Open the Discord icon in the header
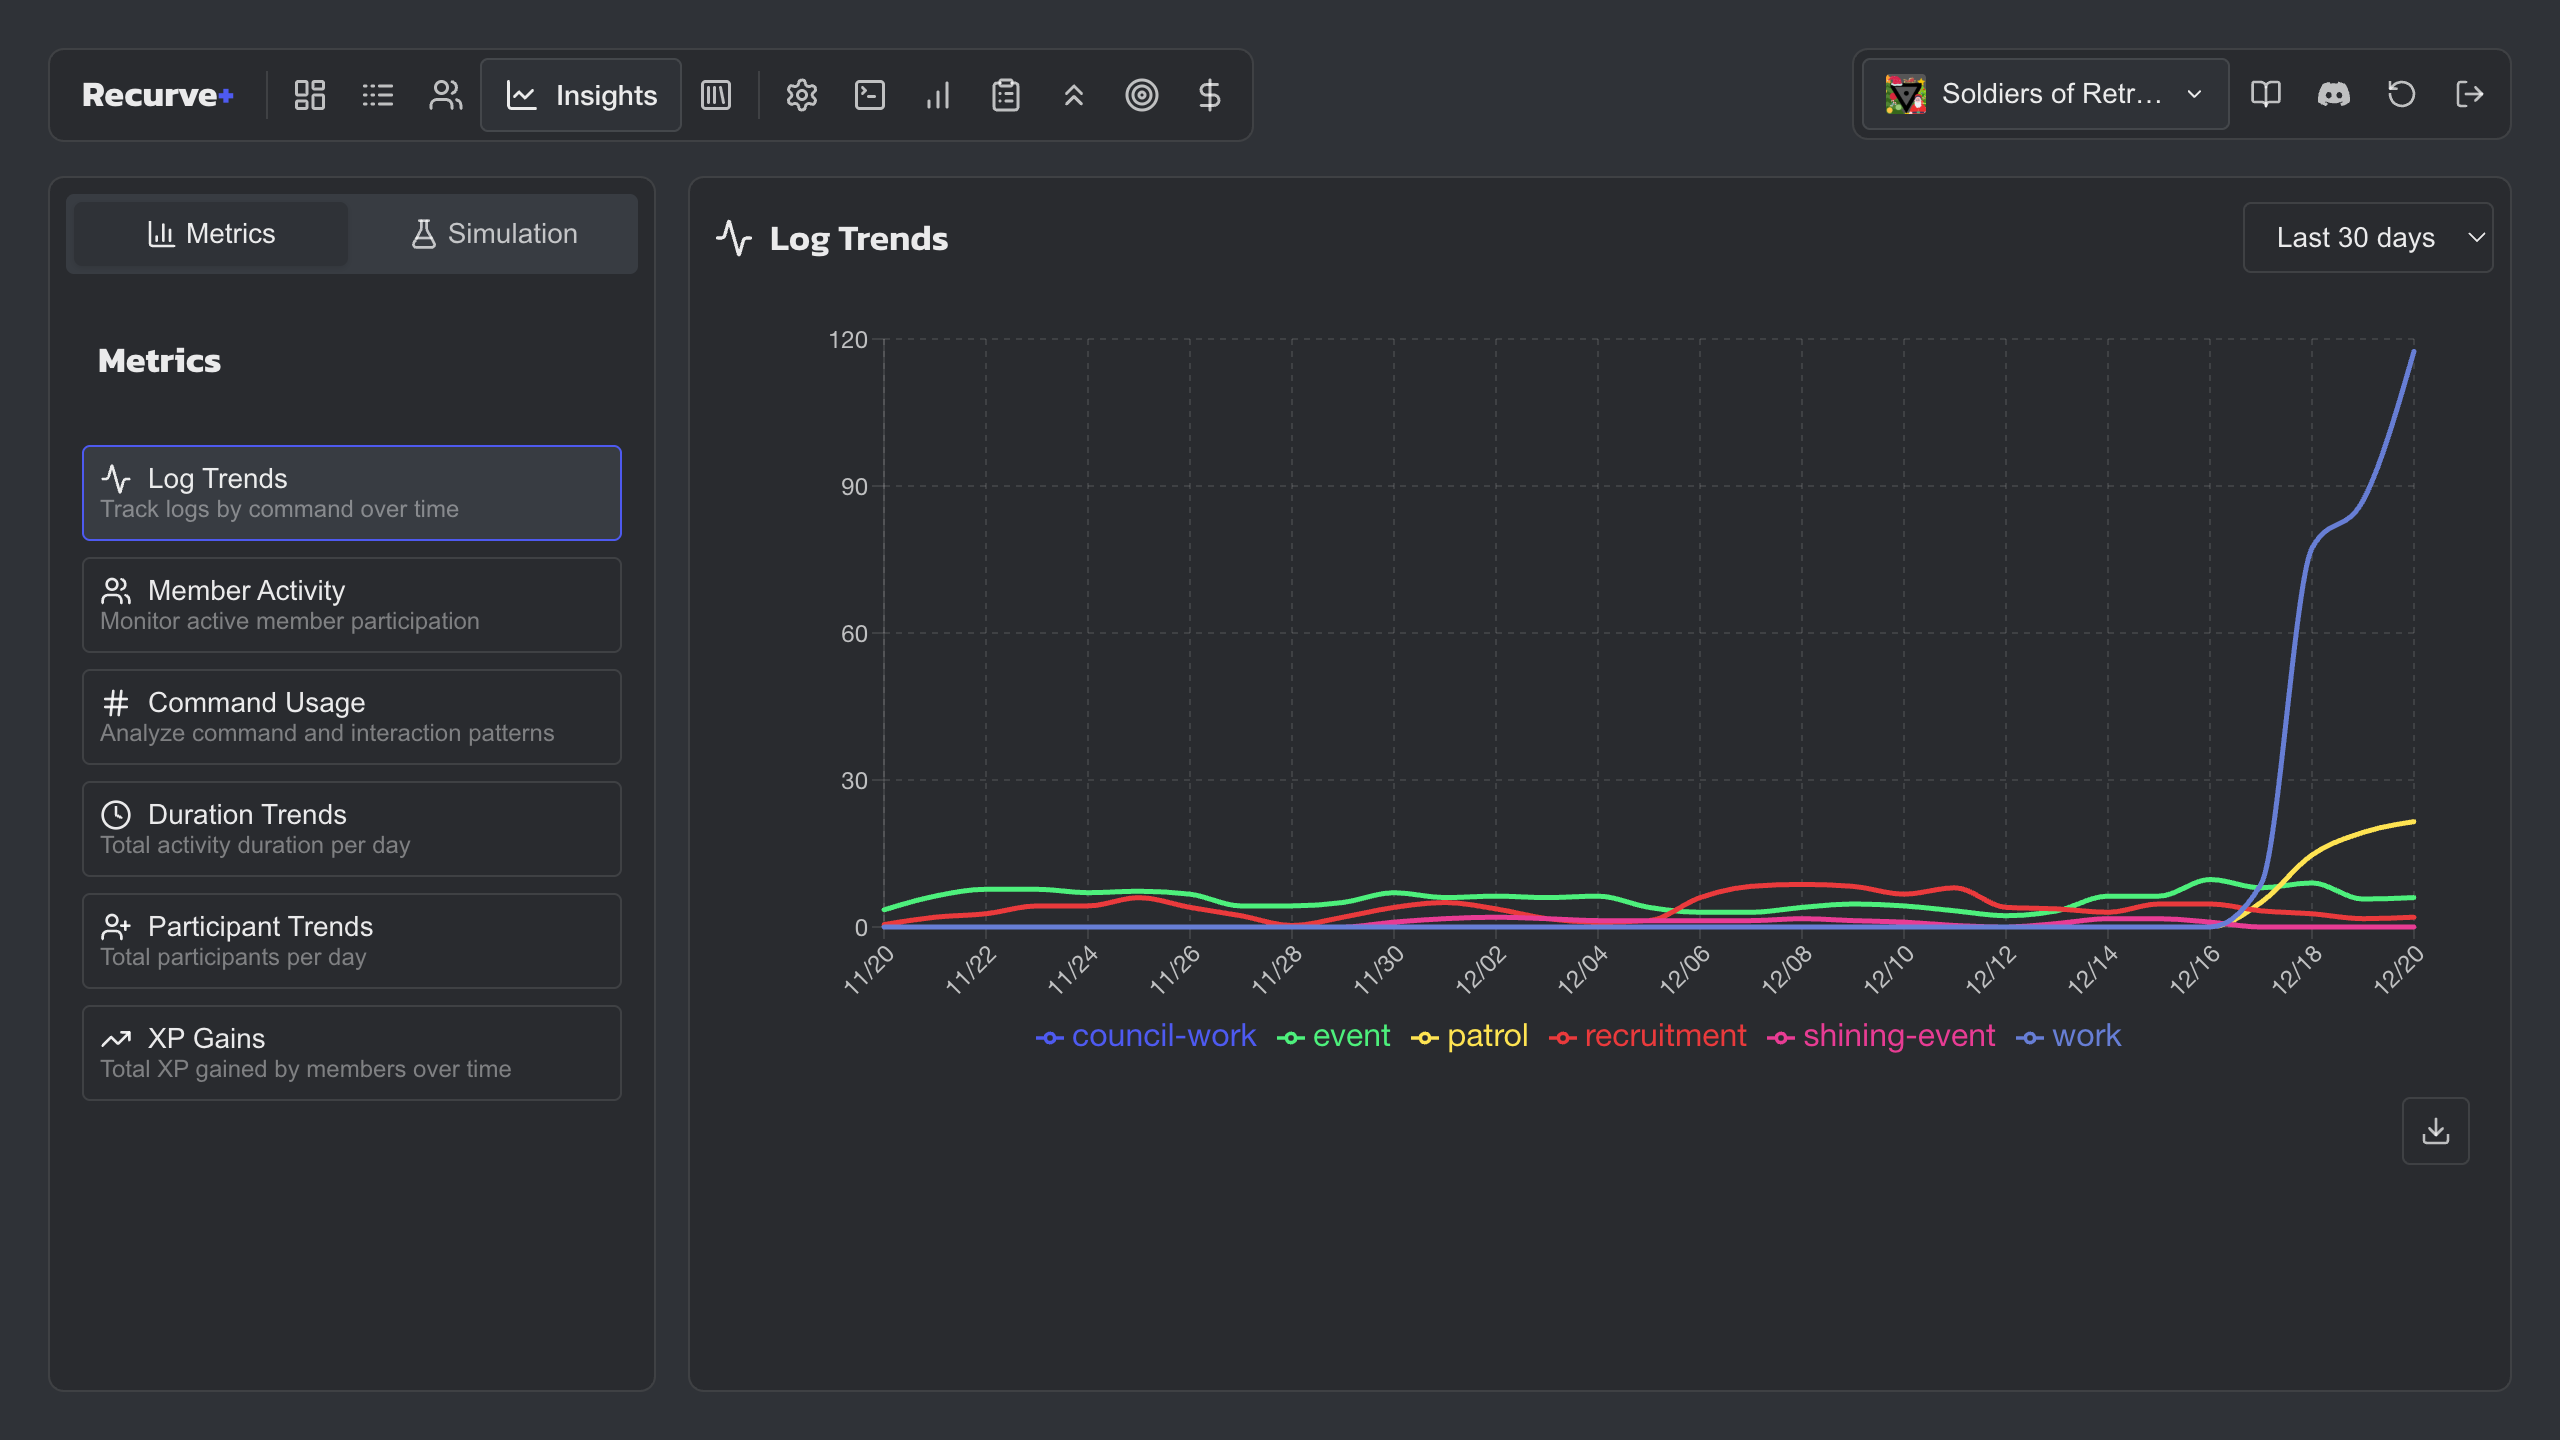2560x1440 pixels. [2333, 94]
